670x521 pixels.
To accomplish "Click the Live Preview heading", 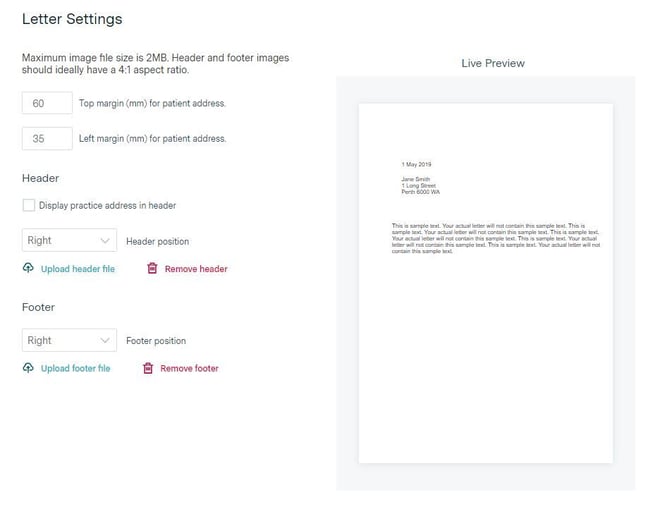I will tap(493, 63).
